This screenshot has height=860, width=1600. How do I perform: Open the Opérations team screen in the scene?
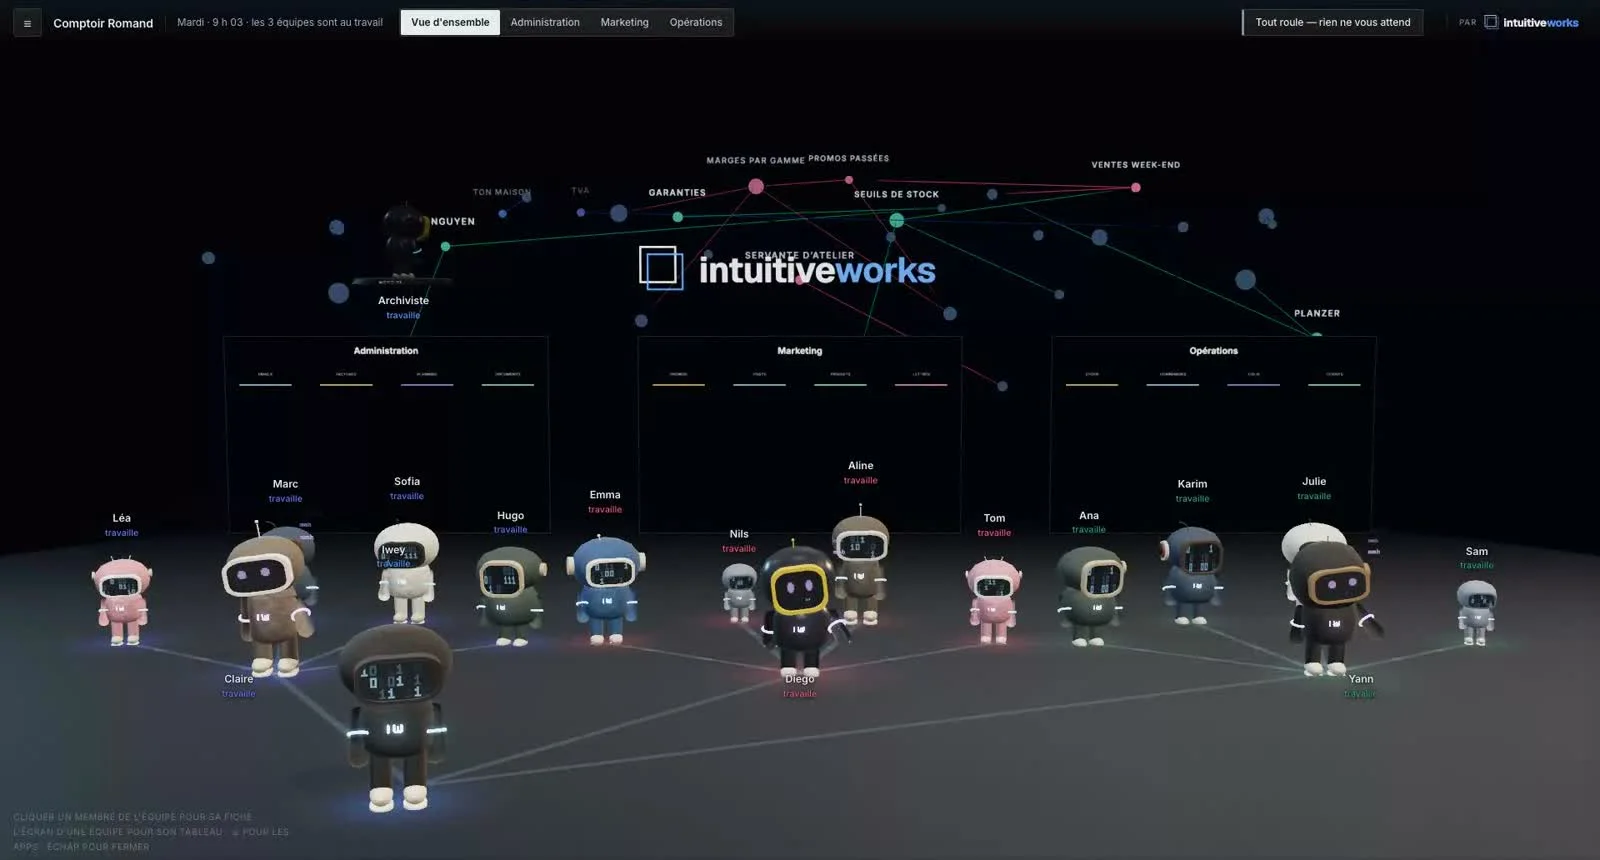click(x=1213, y=435)
